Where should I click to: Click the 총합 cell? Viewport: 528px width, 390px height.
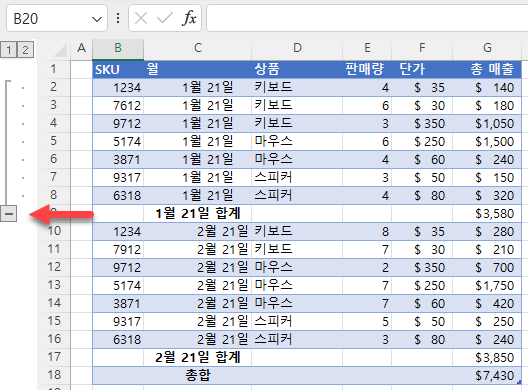tap(198, 375)
